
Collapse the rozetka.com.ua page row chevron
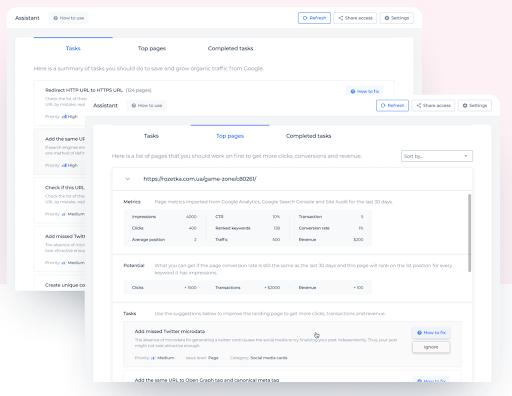pyautogui.click(x=127, y=179)
